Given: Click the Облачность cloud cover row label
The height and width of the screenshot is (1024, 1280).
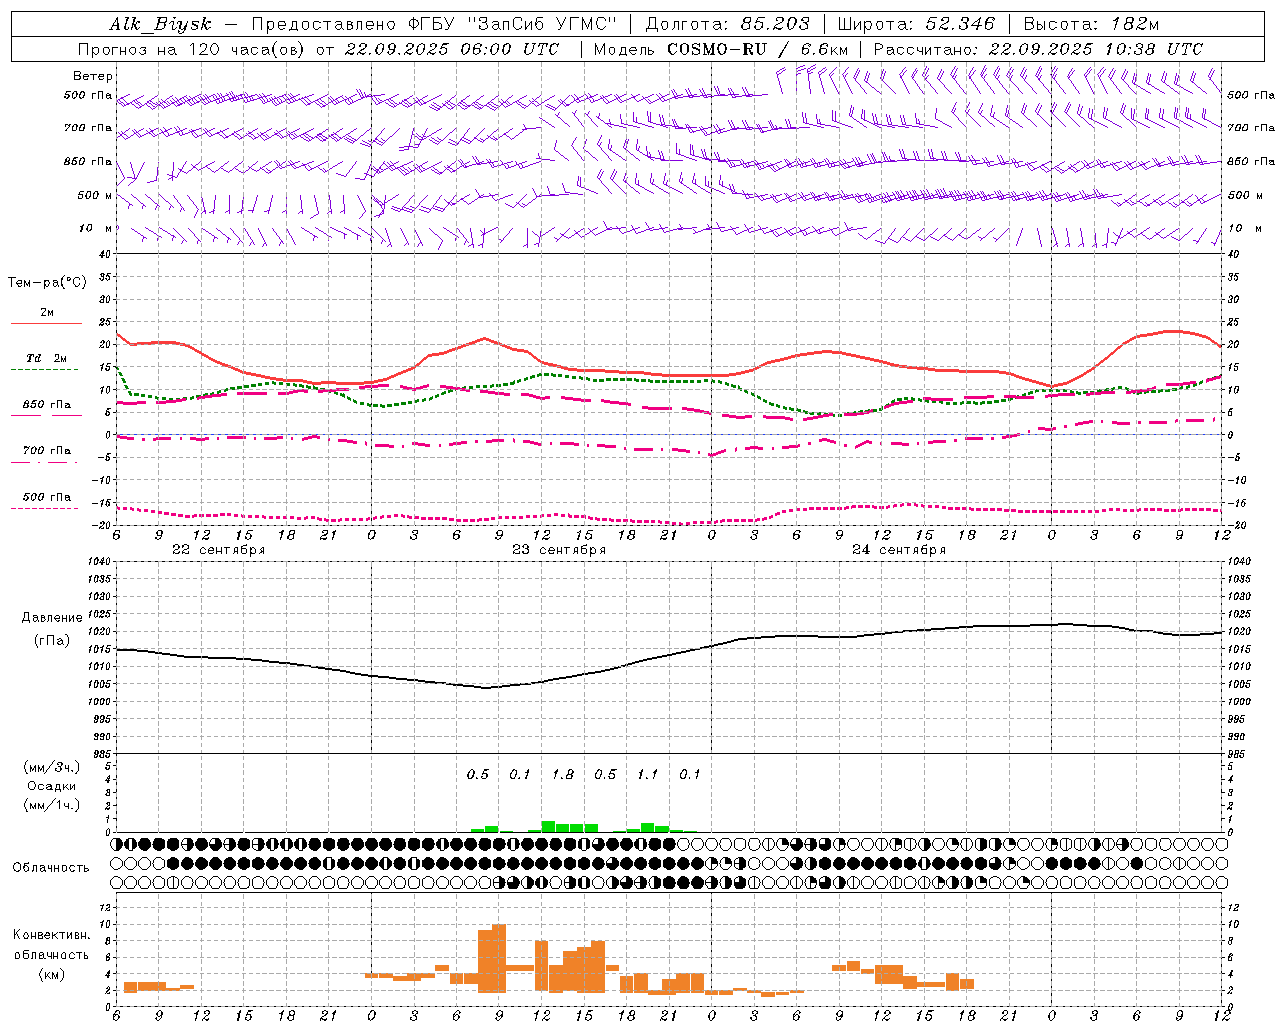Looking at the screenshot, I should click(x=51, y=867).
